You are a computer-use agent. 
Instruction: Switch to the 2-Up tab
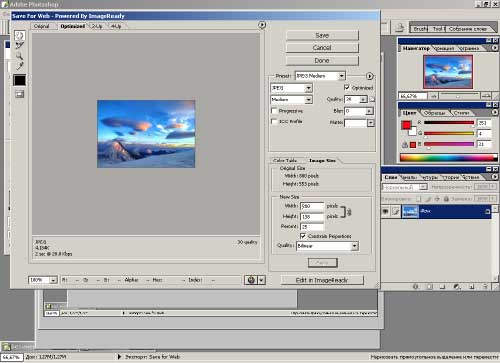(x=97, y=26)
